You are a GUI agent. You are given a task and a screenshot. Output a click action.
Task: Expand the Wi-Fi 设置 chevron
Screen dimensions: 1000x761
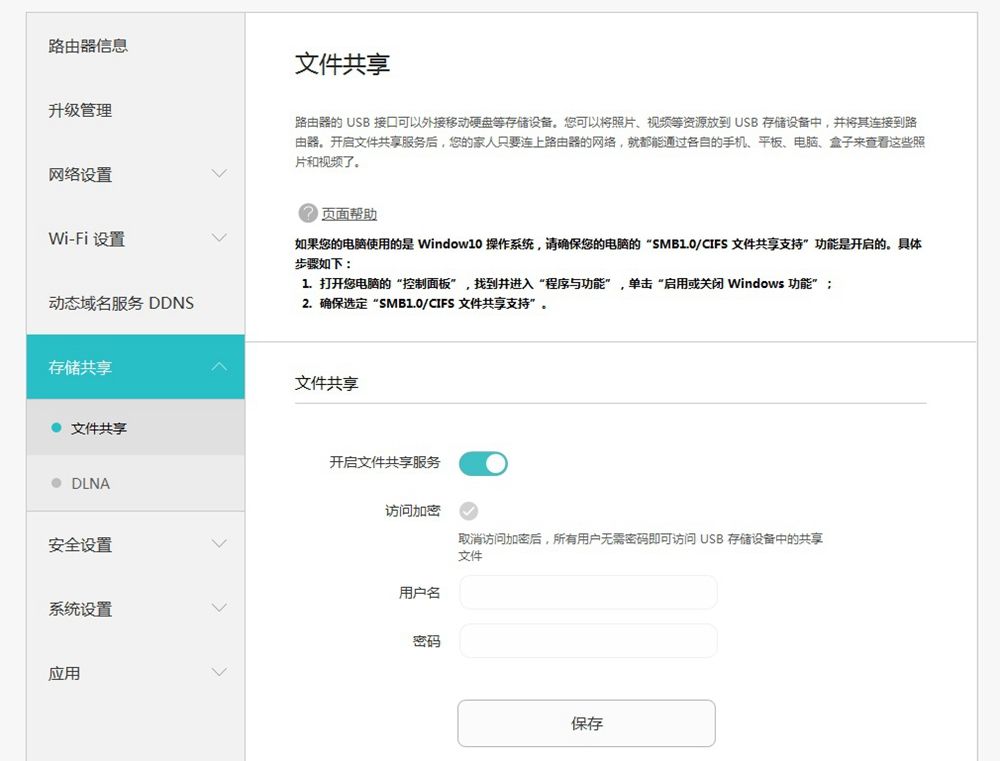click(x=219, y=238)
